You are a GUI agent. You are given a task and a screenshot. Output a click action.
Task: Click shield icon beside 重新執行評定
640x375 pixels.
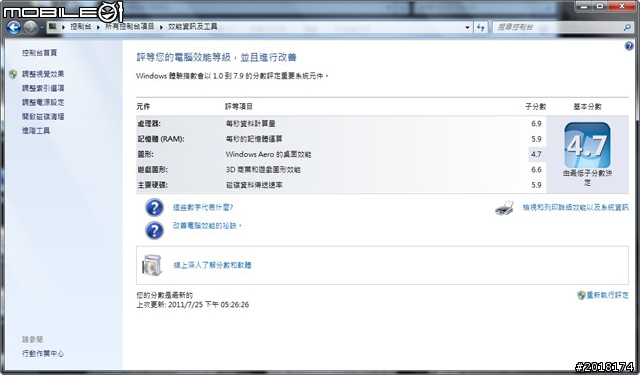[581, 295]
